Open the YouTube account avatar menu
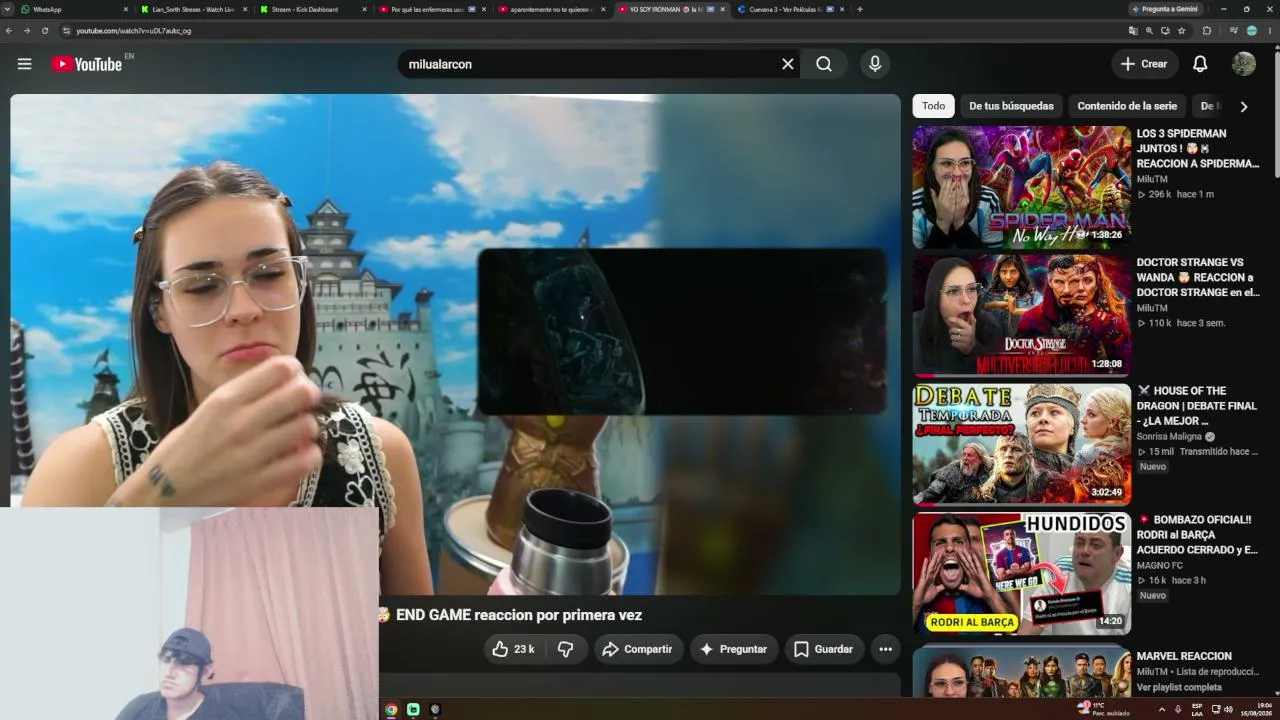 [x=1244, y=64]
